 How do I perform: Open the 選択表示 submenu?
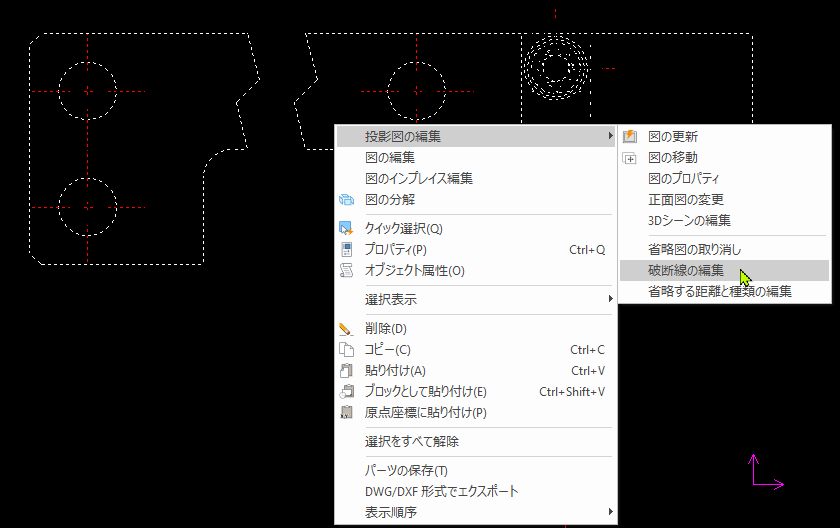pos(476,299)
